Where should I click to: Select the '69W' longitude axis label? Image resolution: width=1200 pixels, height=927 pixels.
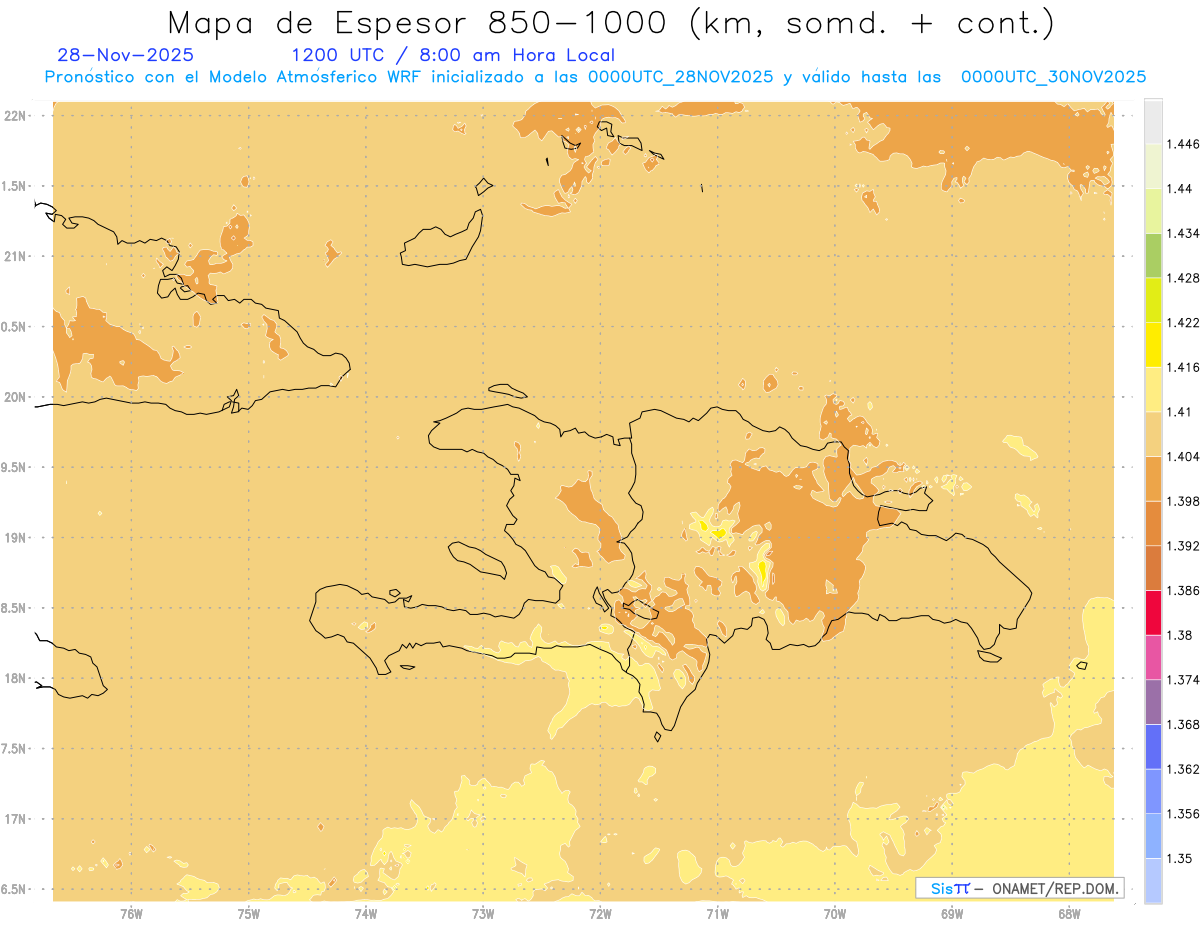tap(952, 913)
